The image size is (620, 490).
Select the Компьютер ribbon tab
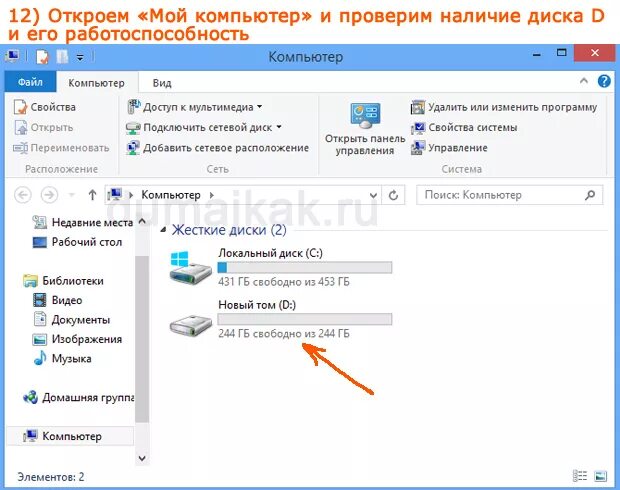tap(96, 83)
